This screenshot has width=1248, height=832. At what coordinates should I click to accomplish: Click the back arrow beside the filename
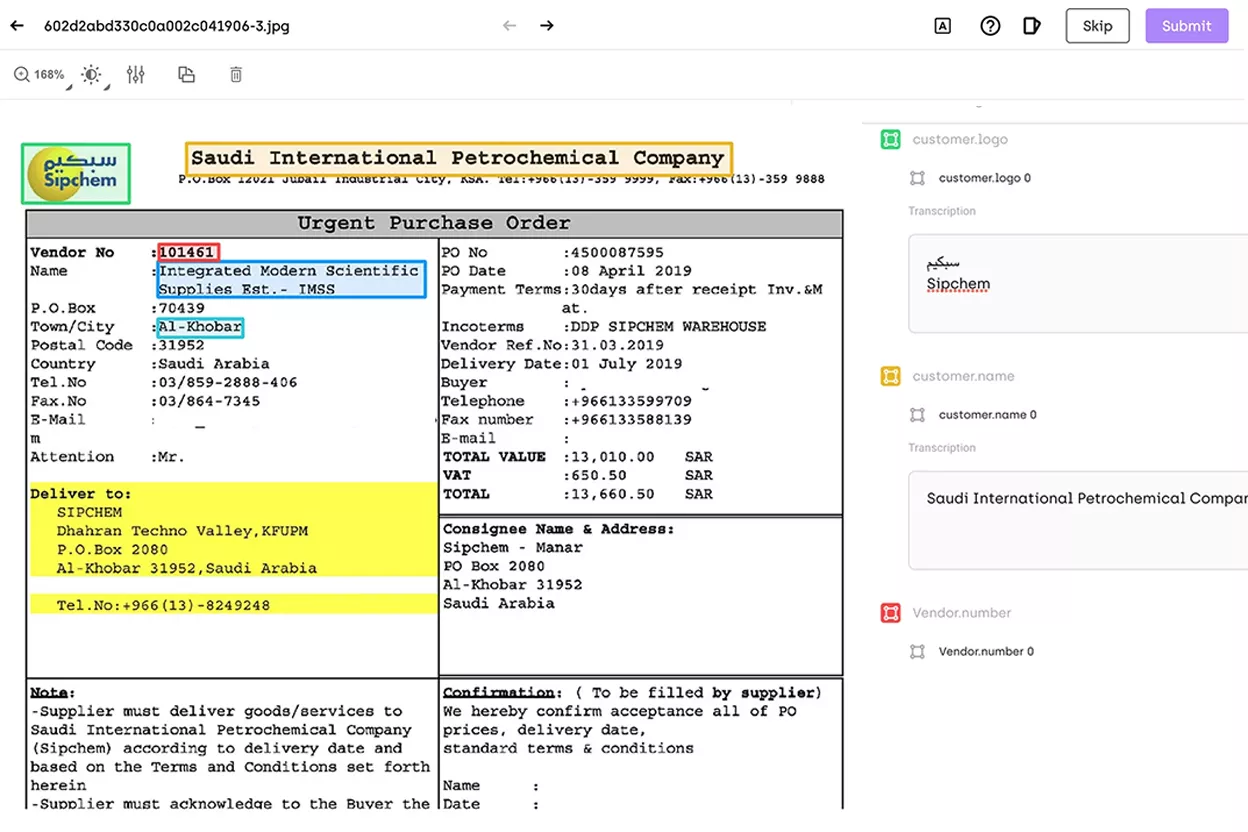click(16, 25)
